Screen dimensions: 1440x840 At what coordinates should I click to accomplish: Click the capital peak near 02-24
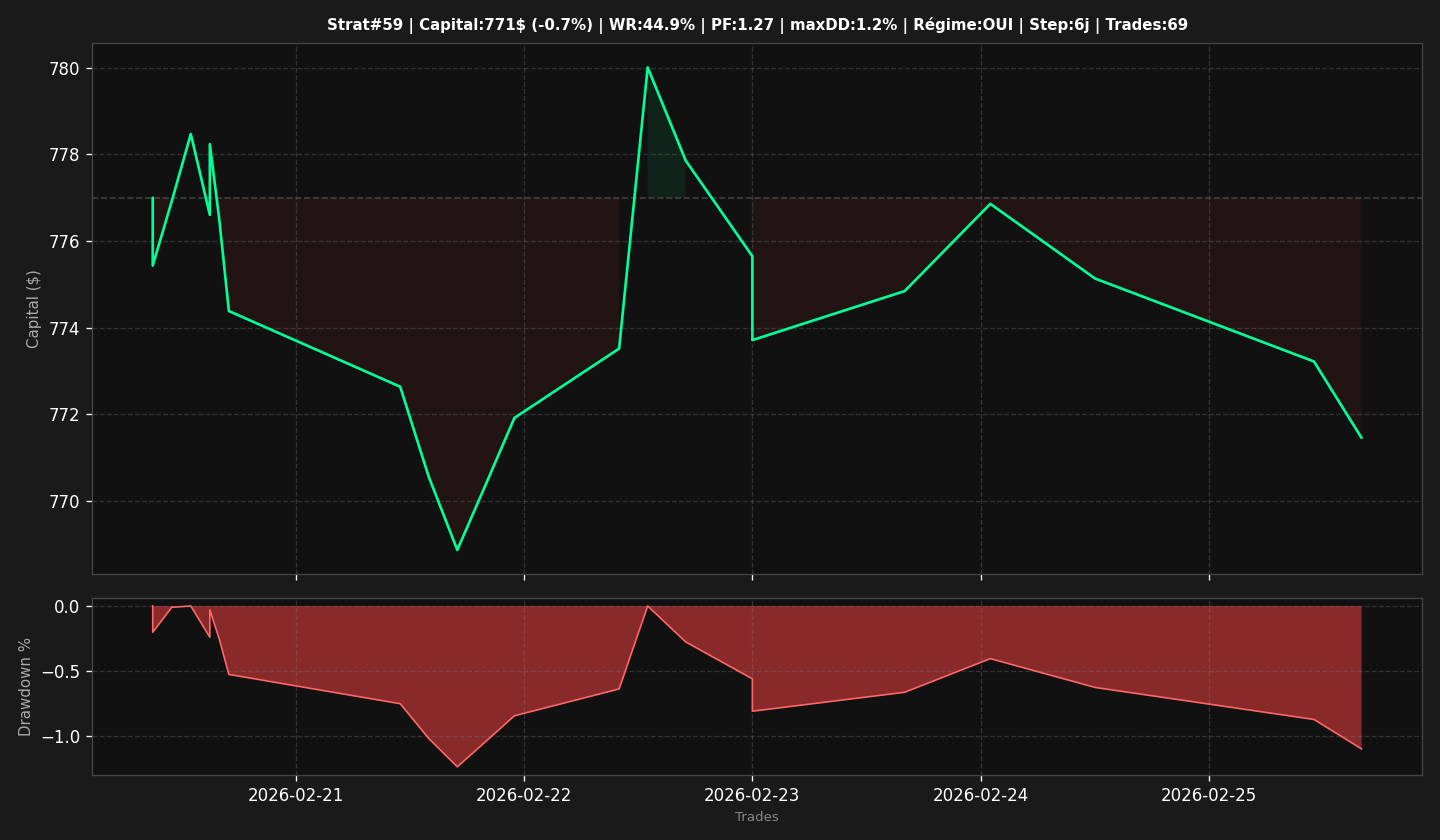[990, 204]
